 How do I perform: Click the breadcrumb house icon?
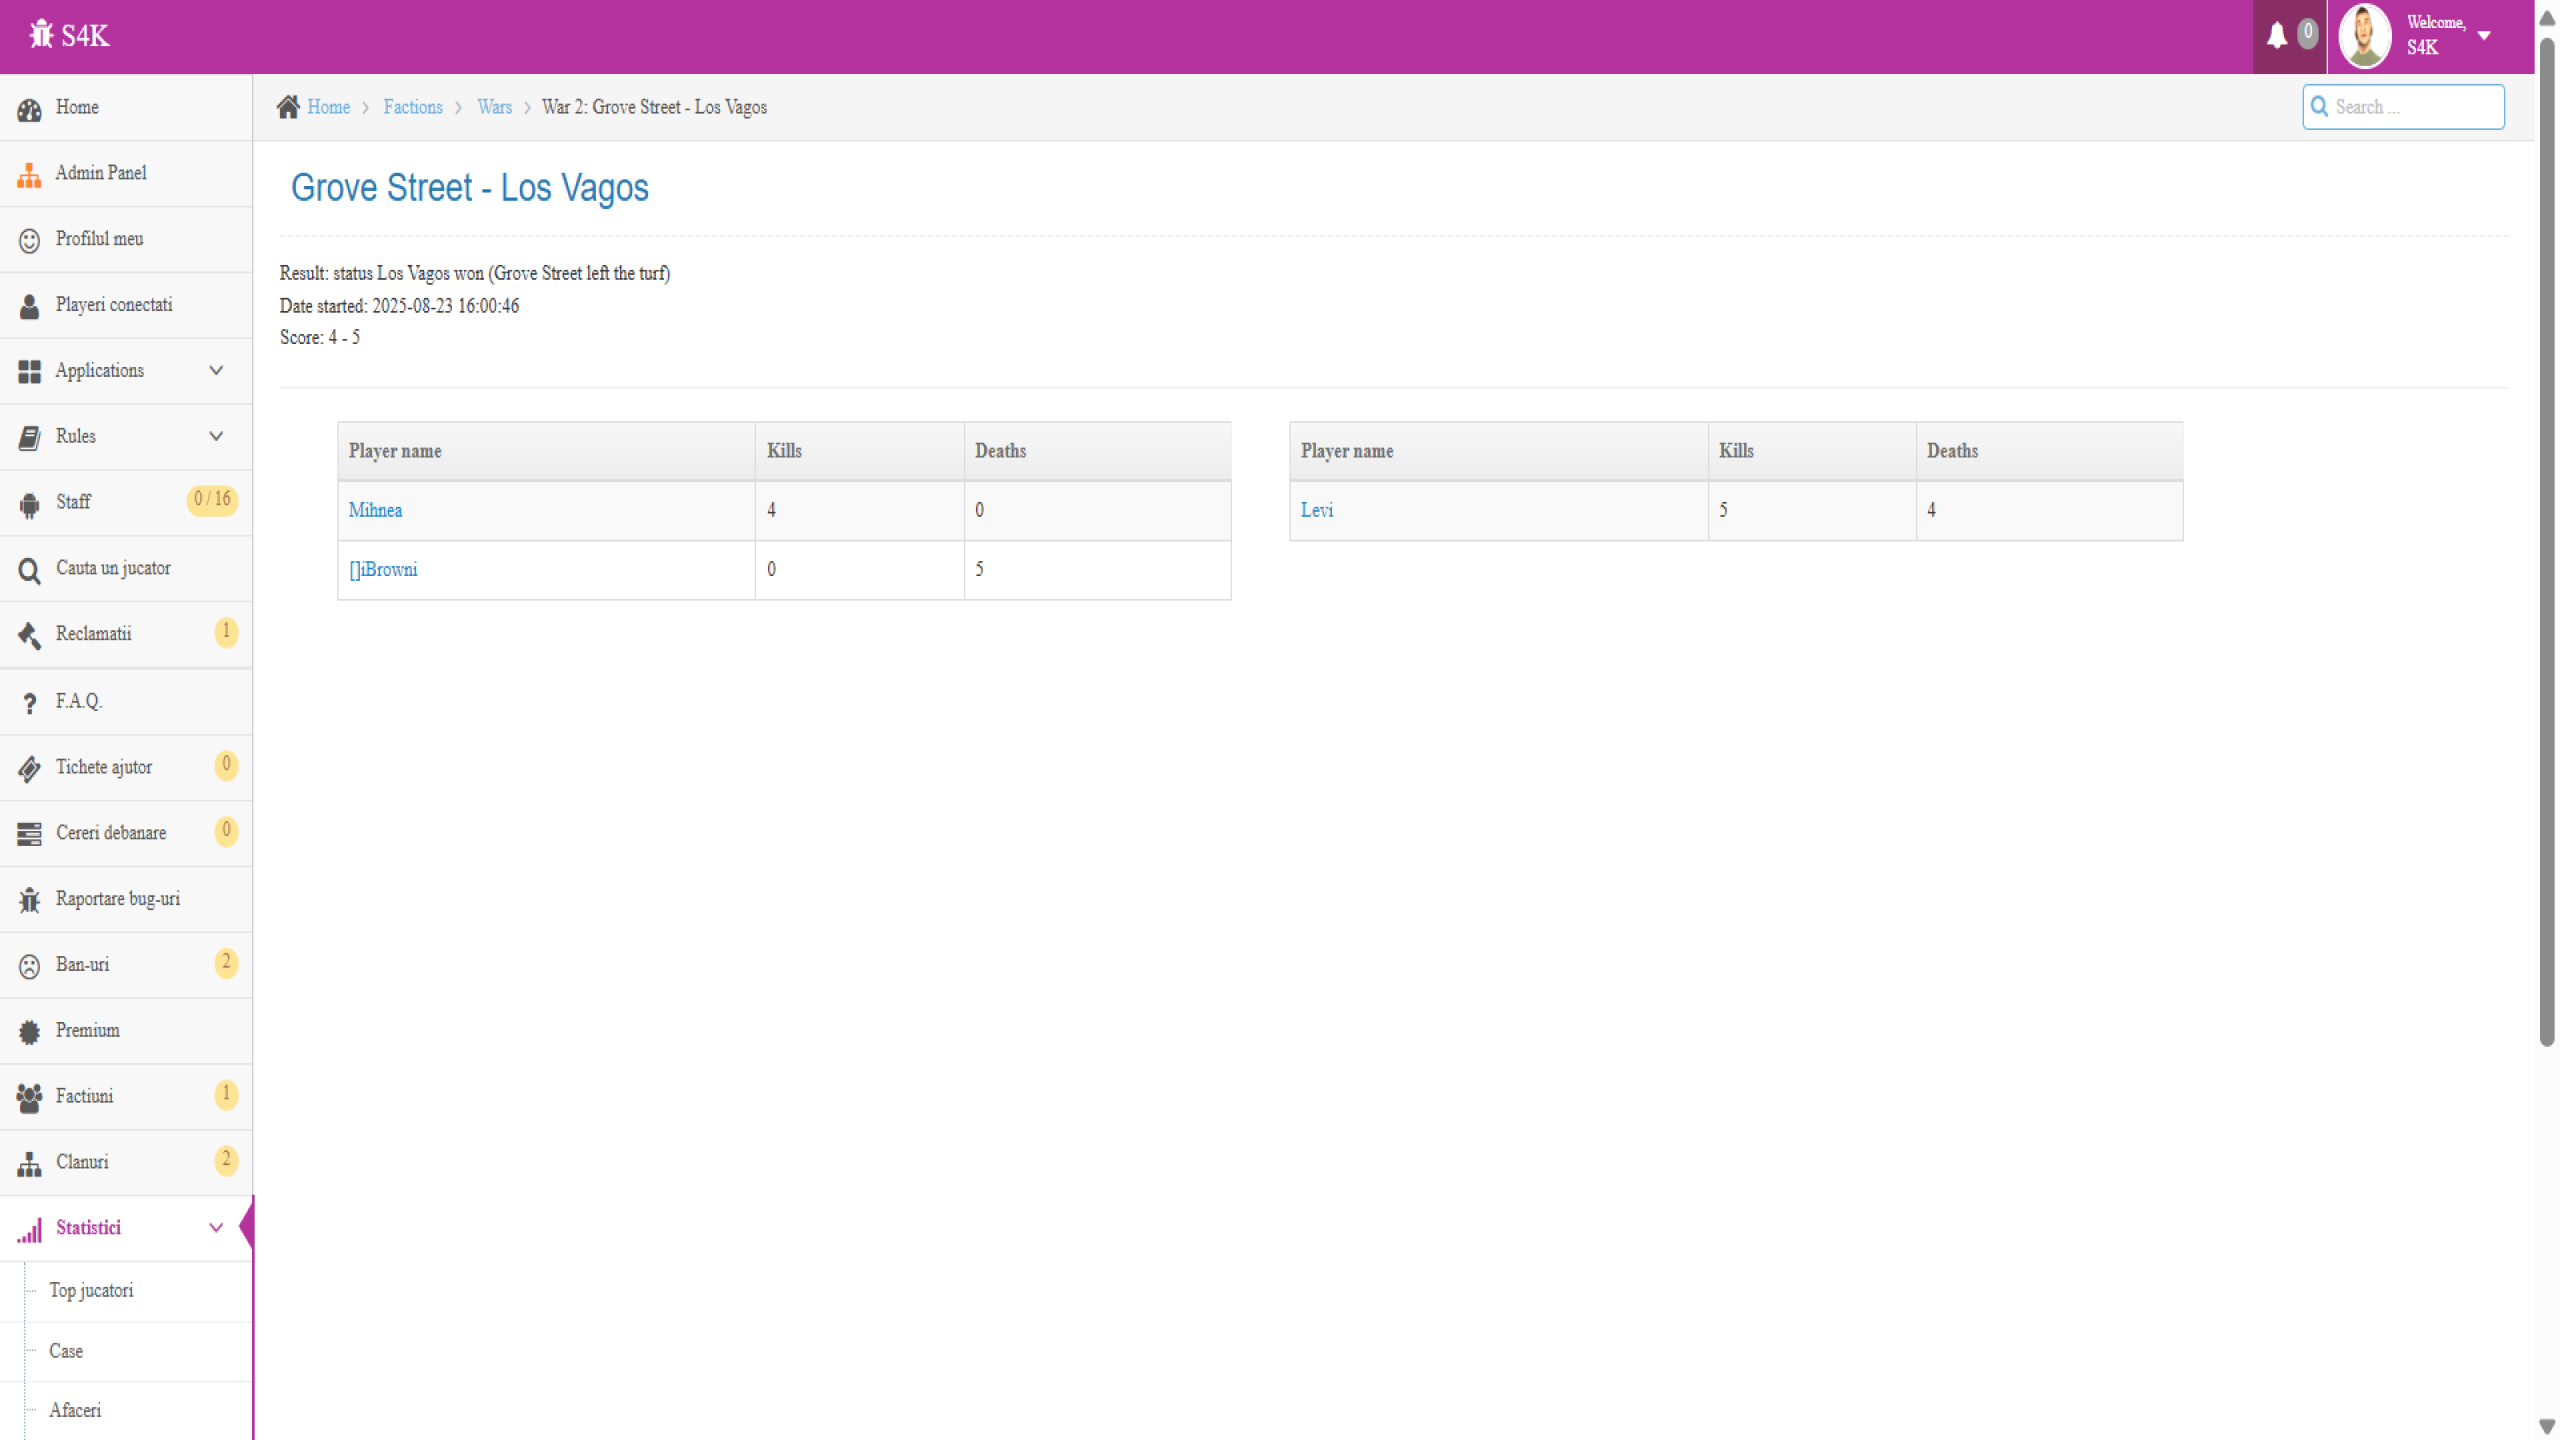288,107
